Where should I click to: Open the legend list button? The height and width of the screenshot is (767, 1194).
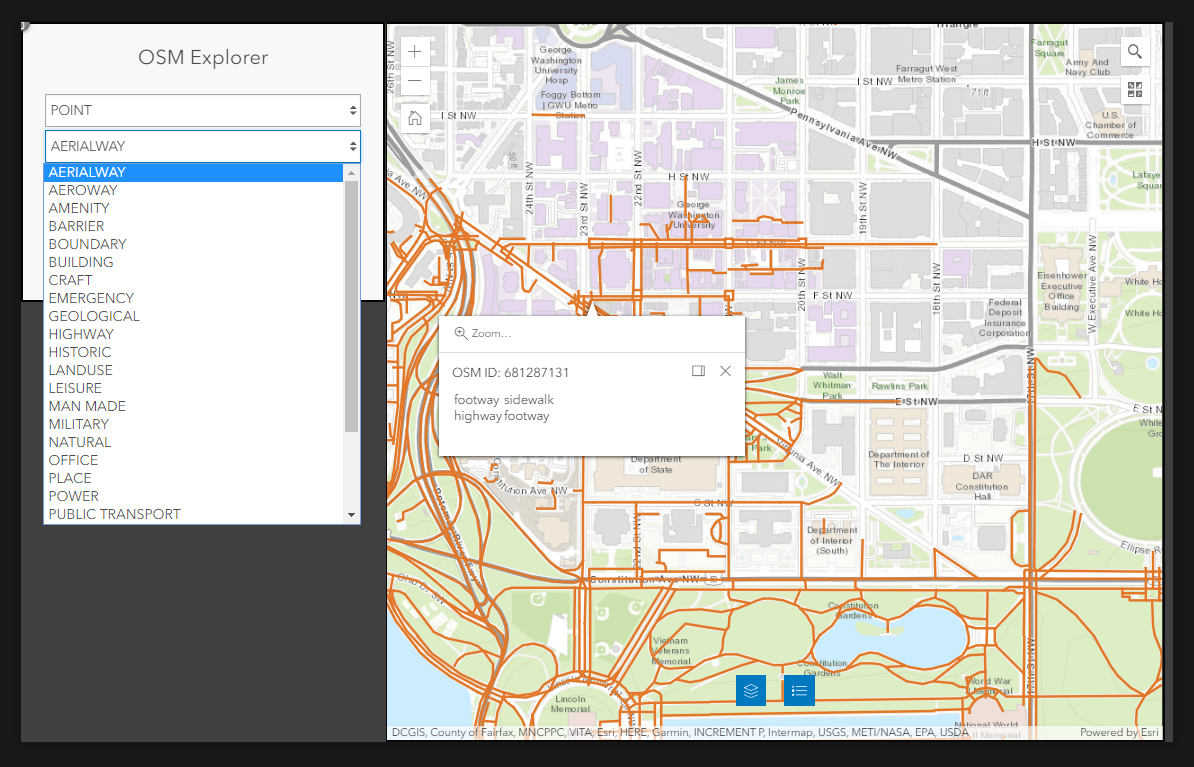799,691
